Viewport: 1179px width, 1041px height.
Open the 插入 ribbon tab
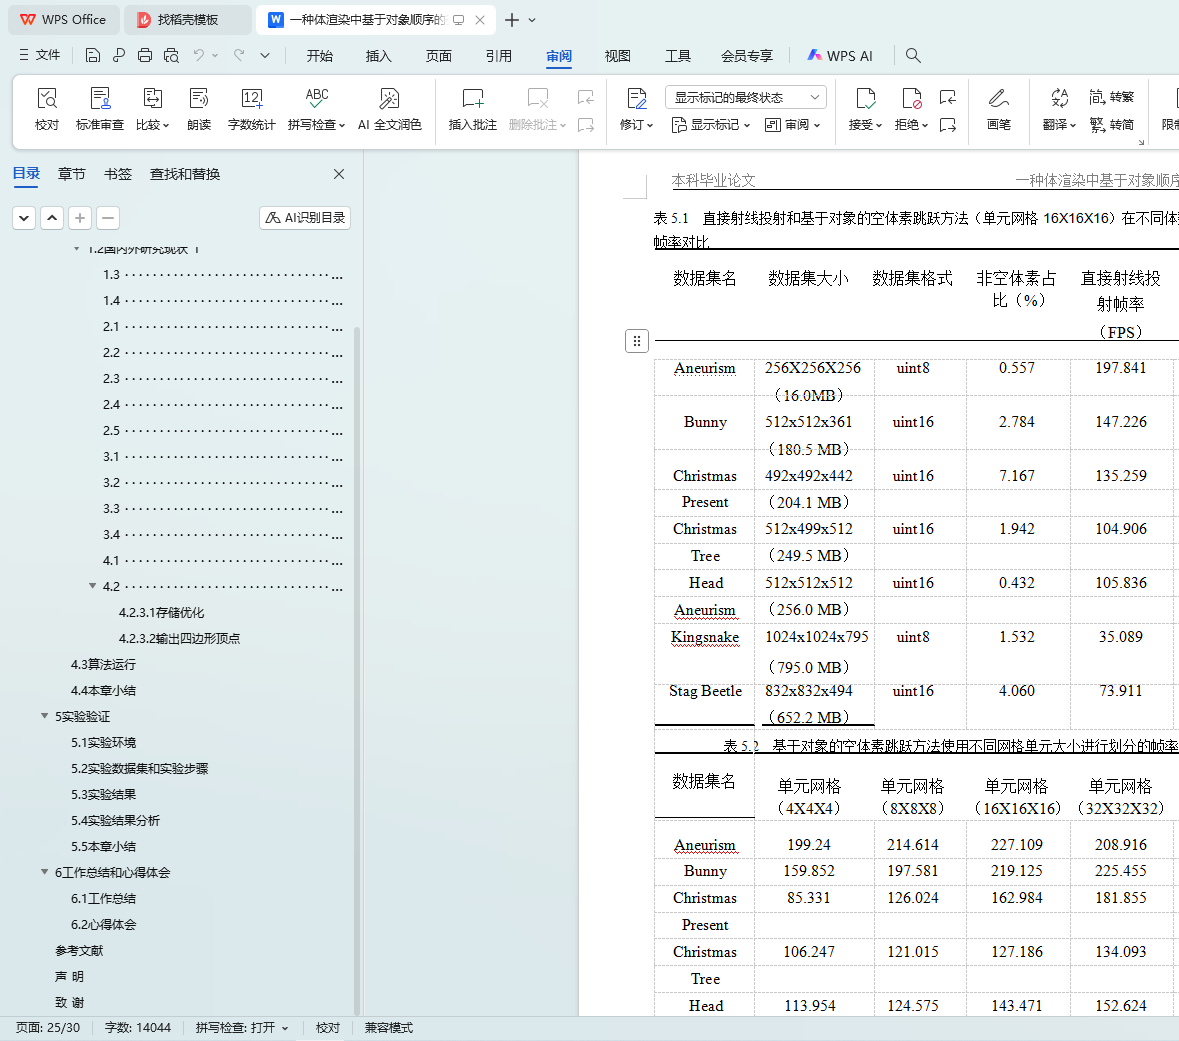[x=378, y=56]
